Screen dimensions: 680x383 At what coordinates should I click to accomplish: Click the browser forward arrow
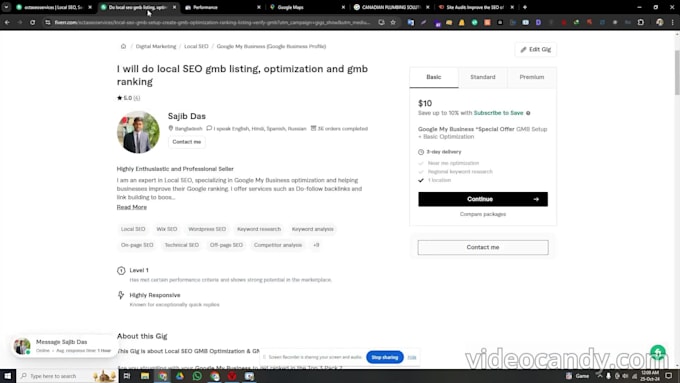click(20, 22)
